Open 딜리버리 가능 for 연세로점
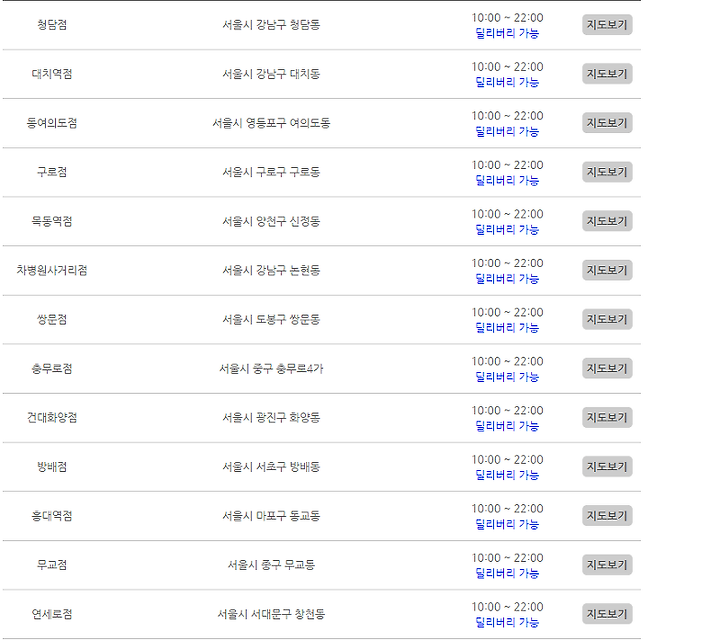 (x=507, y=623)
